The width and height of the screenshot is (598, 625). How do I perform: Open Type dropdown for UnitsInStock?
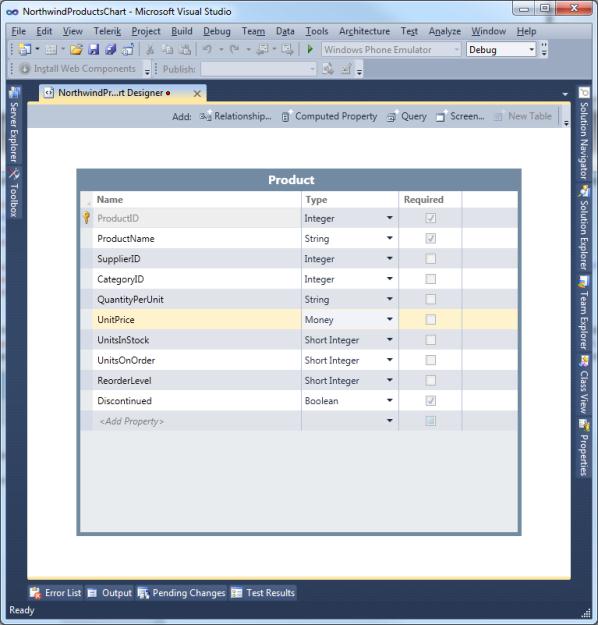(x=389, y=339)
